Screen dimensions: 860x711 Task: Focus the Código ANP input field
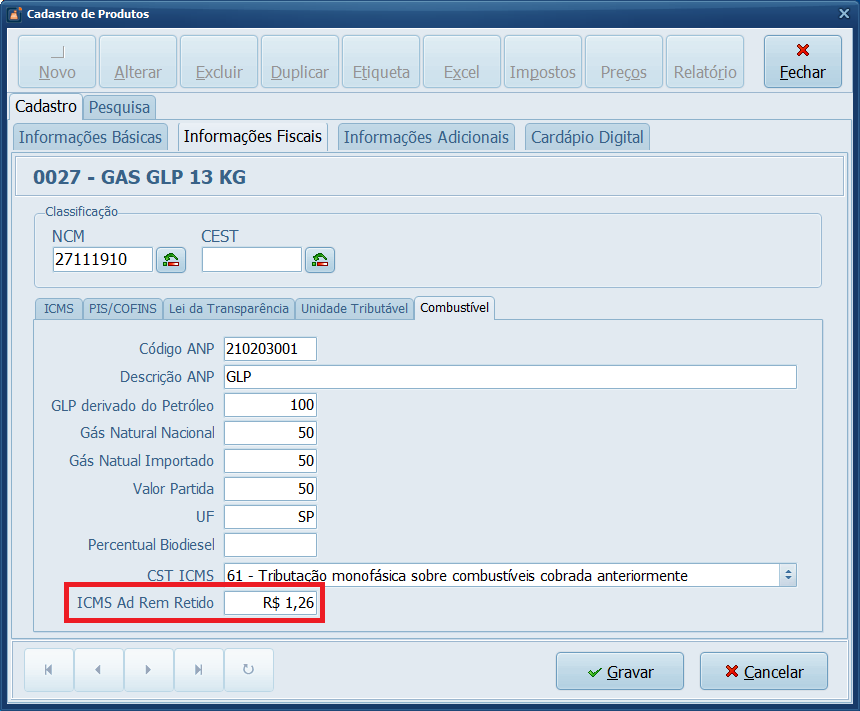tap(270, 348)
